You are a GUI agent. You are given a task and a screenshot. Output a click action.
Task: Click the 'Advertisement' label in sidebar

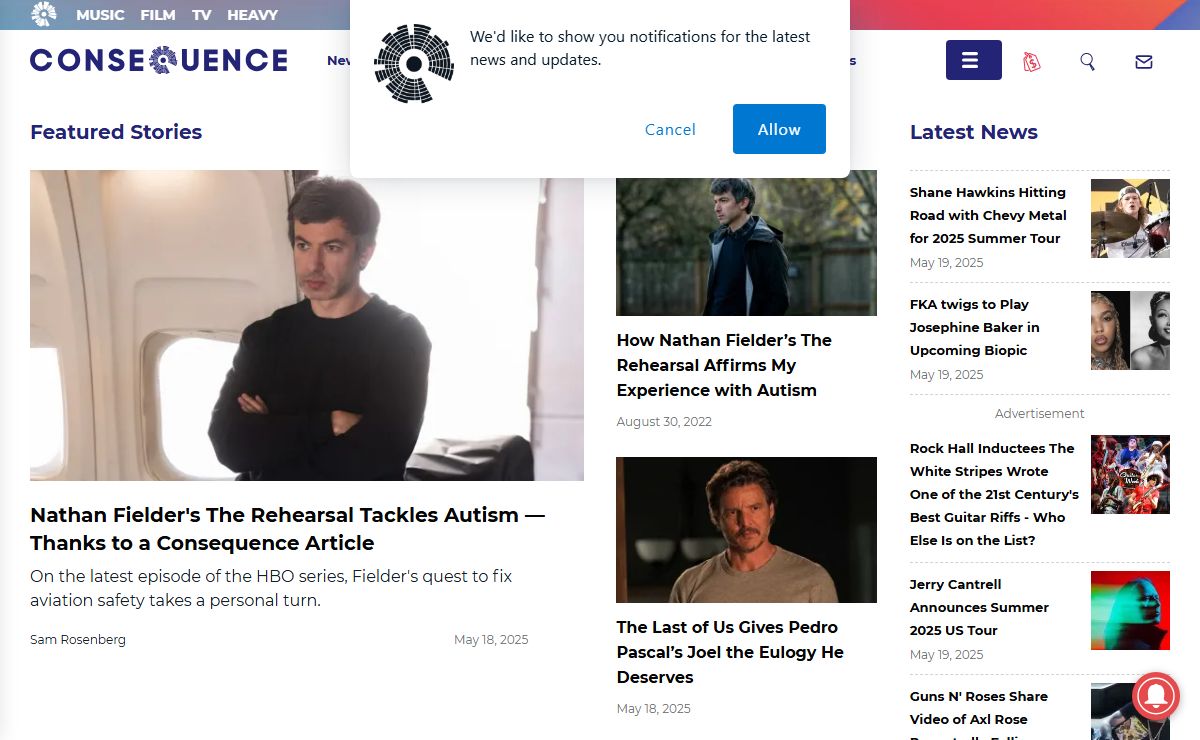[x=1039, y=413]
